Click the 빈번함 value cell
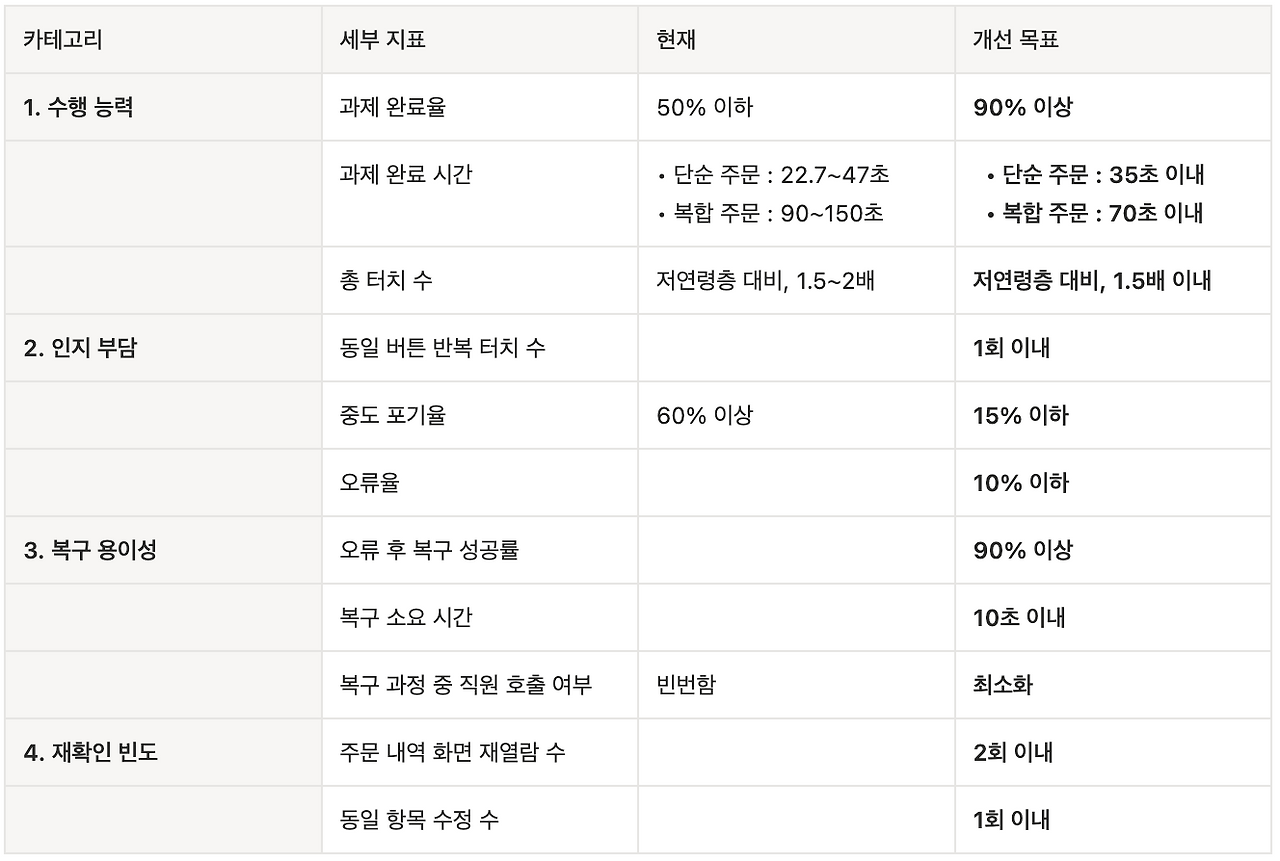Image resolution: width=1280 pixels, height=861 pixels. (x=797, y=685)
